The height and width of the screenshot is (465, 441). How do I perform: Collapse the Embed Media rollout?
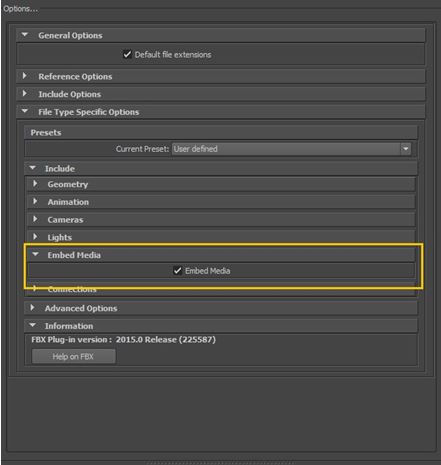(35, 255)
